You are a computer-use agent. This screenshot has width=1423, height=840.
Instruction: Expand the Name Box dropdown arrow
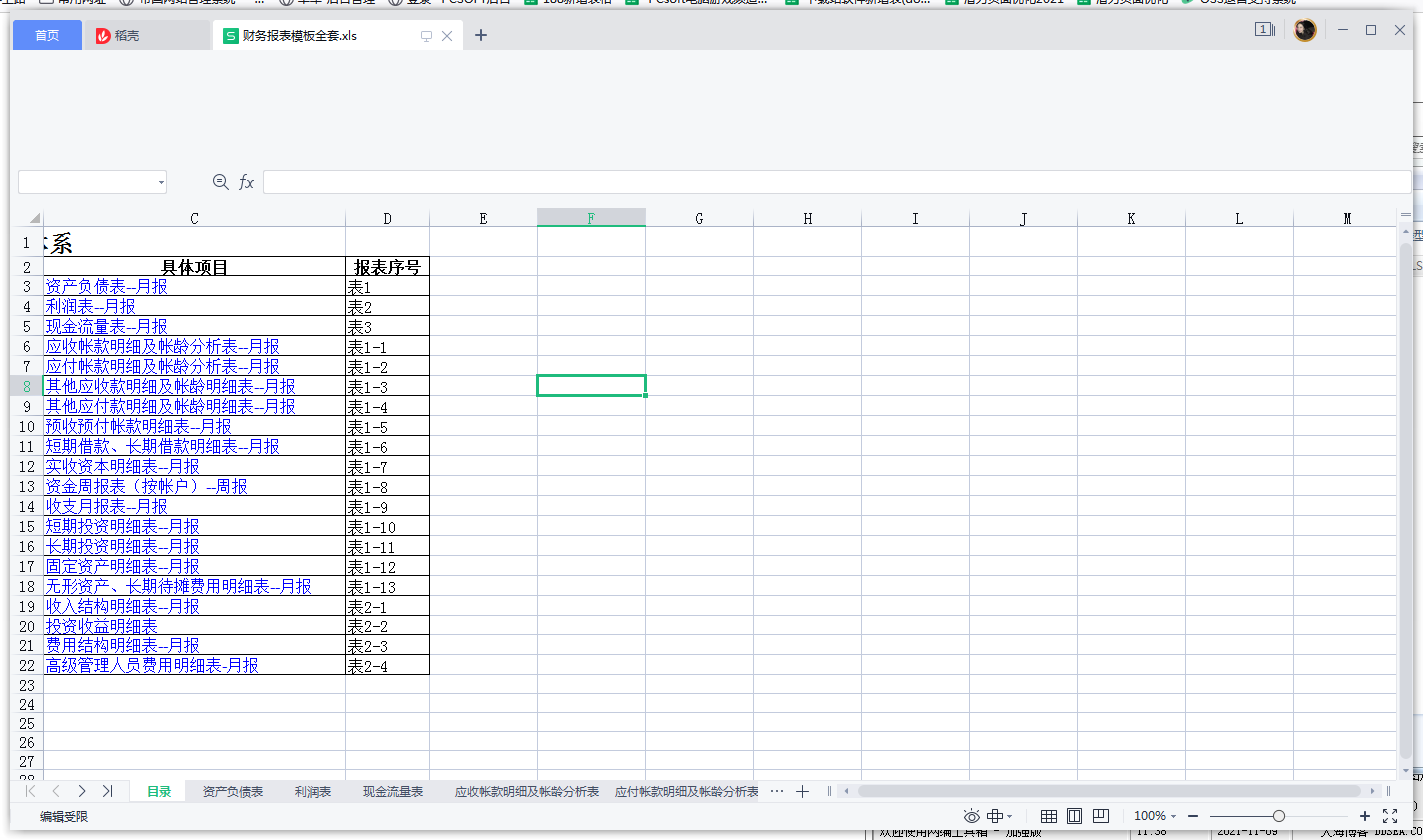(x=161, y=183)
